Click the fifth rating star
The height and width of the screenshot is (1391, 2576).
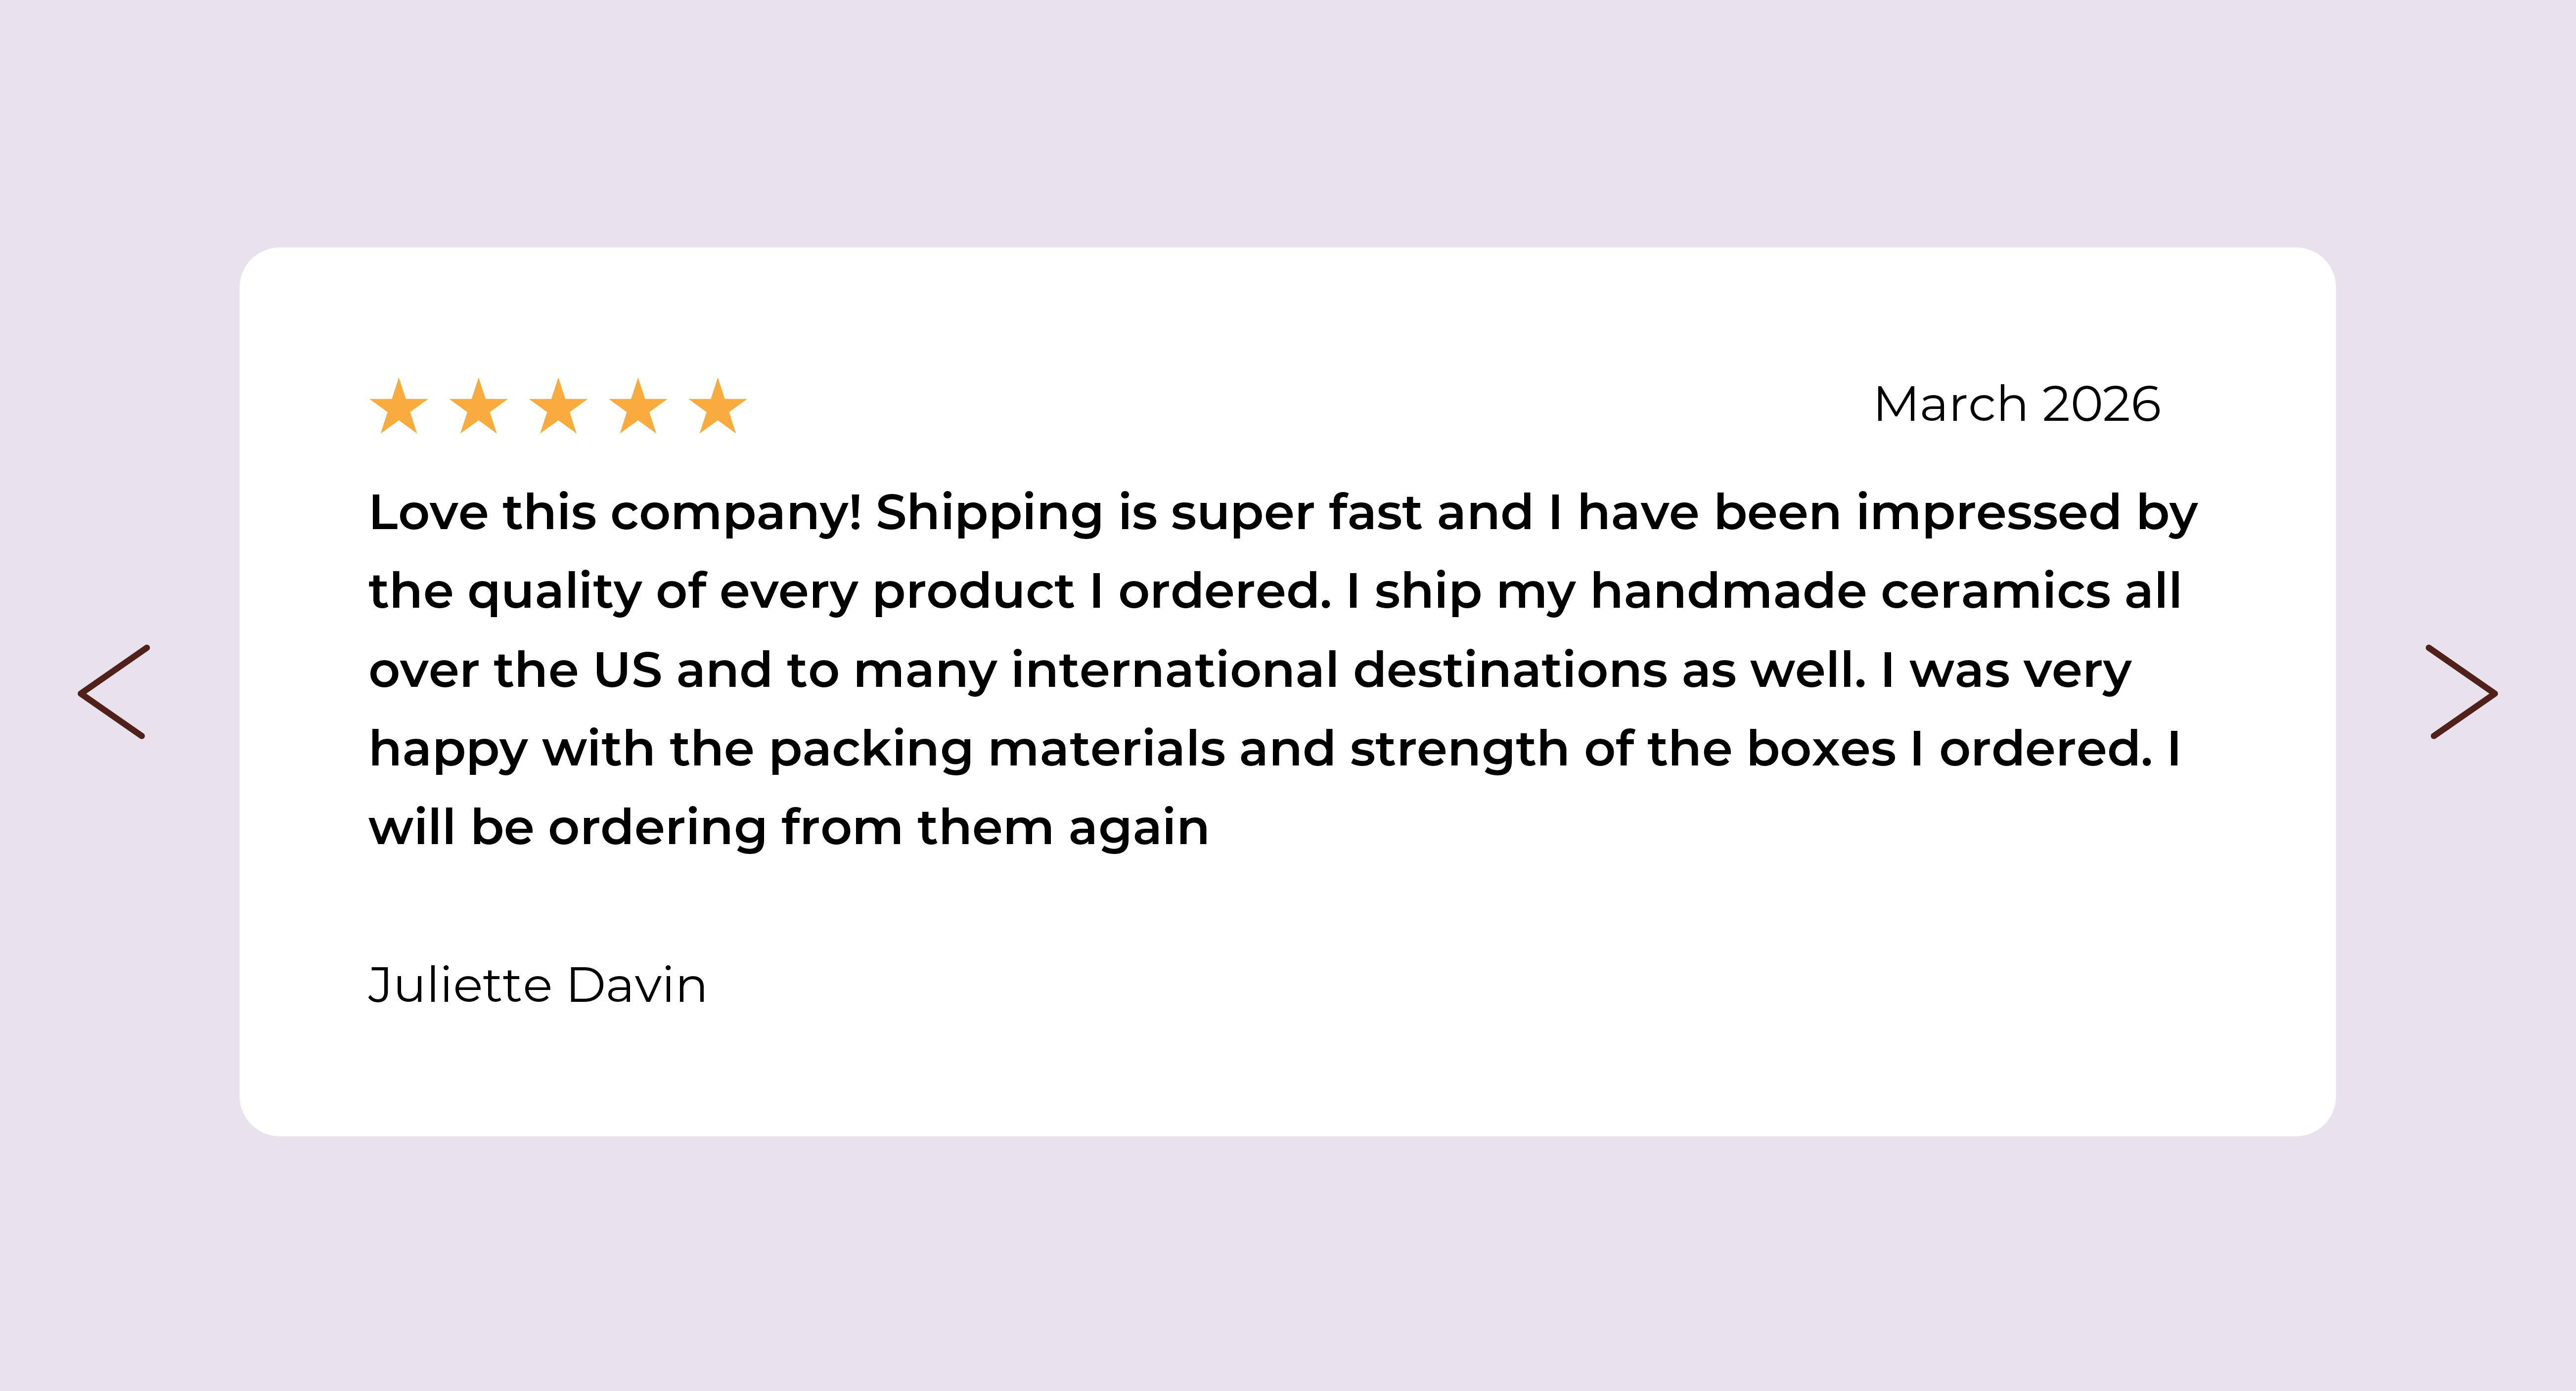coord(718,407)
